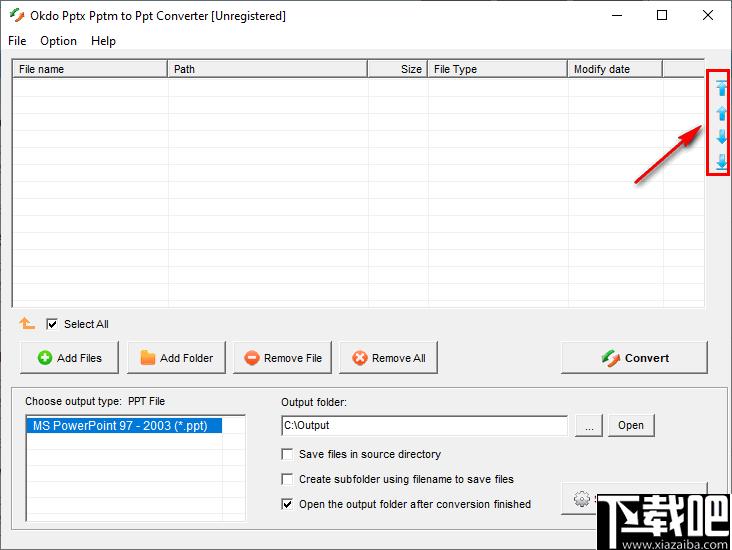The width and height of the screenshot is (732, 550).
Task: Click the orange up-level arrow icon
Action: coord(27,323)
